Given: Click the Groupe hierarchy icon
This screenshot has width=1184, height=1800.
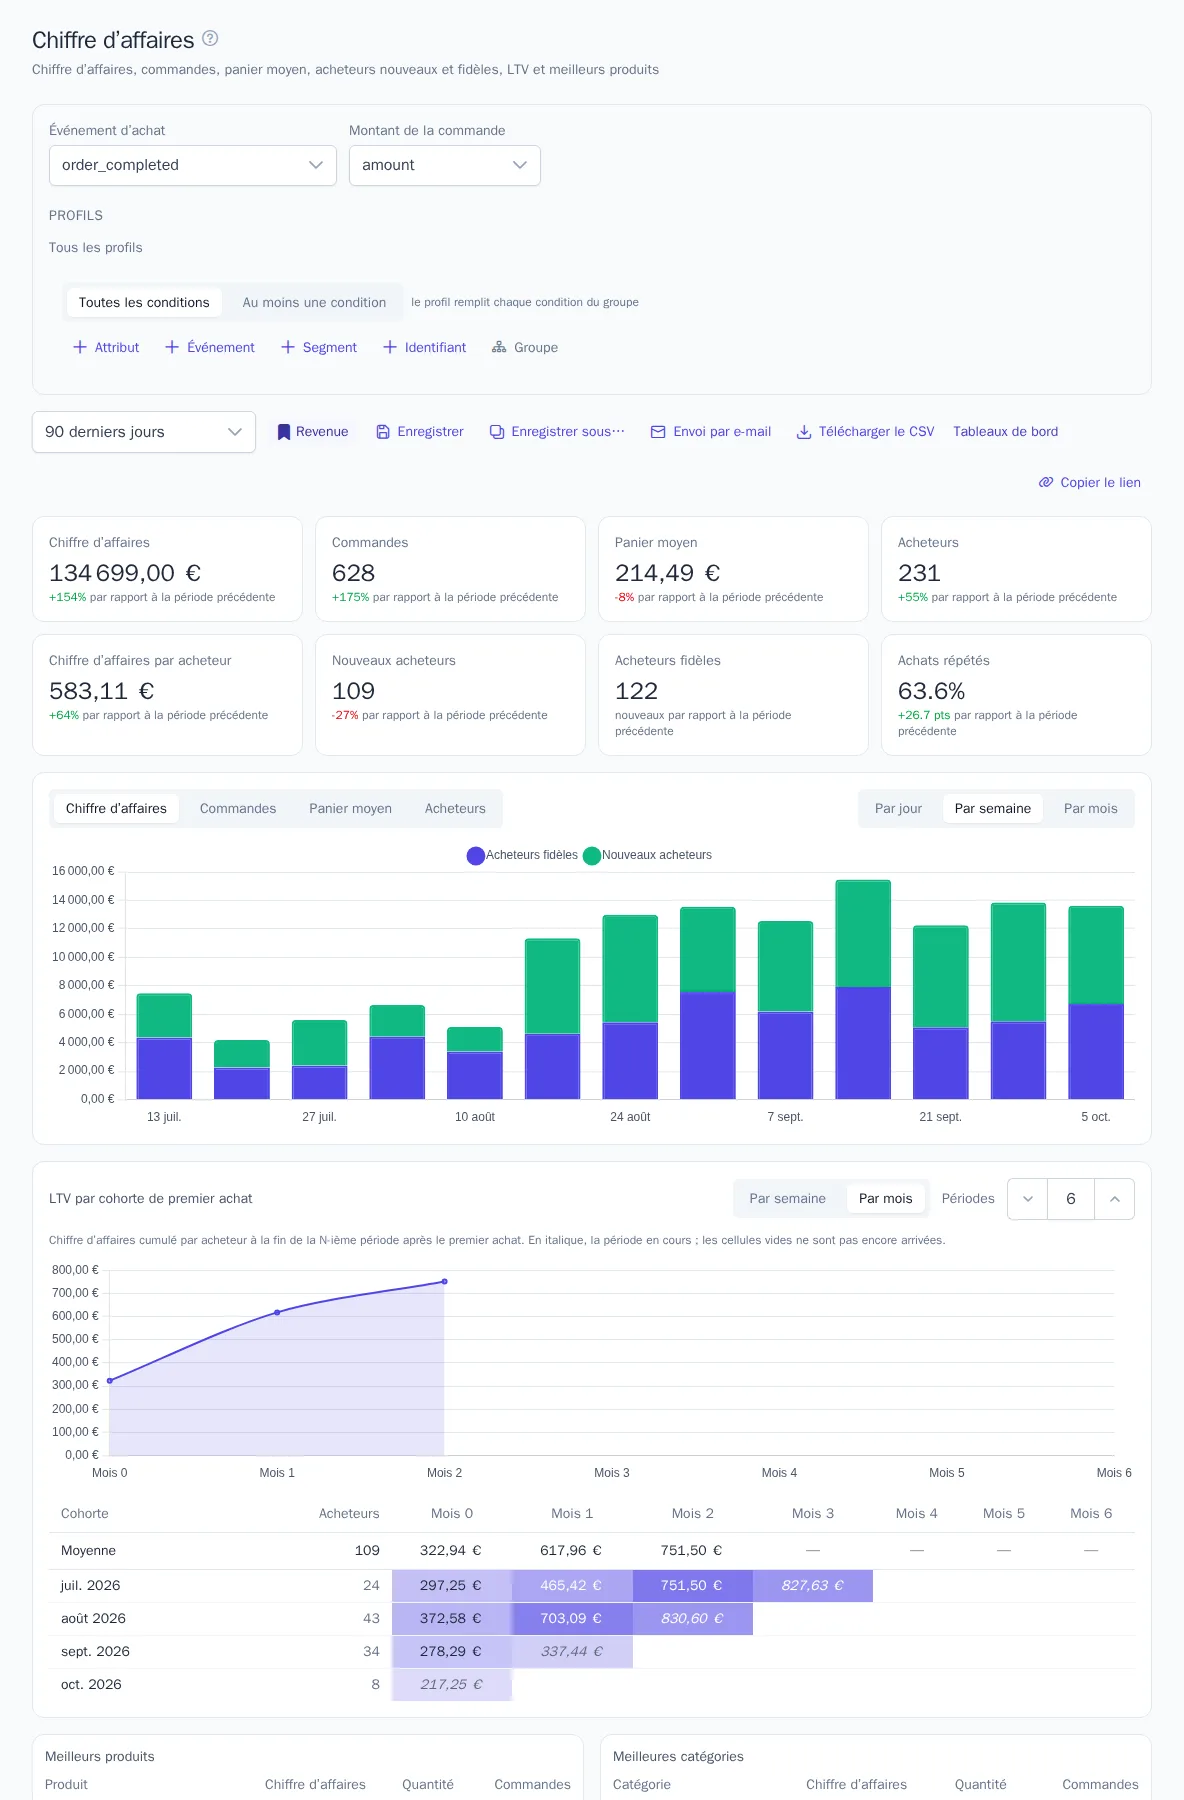Looking at the screenshot, I should point(499,347).
